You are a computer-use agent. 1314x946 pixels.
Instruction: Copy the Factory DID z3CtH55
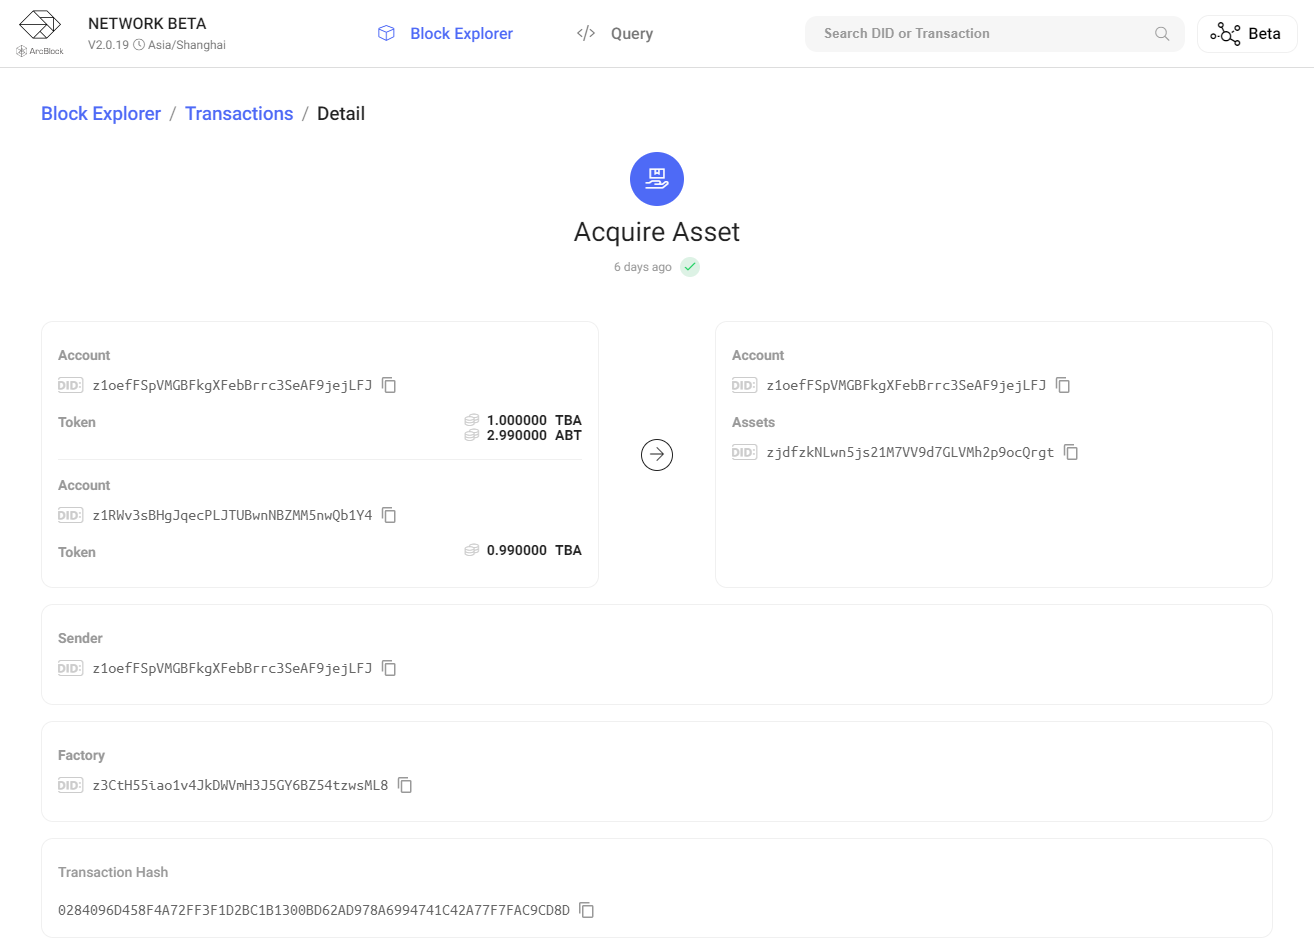405,785
